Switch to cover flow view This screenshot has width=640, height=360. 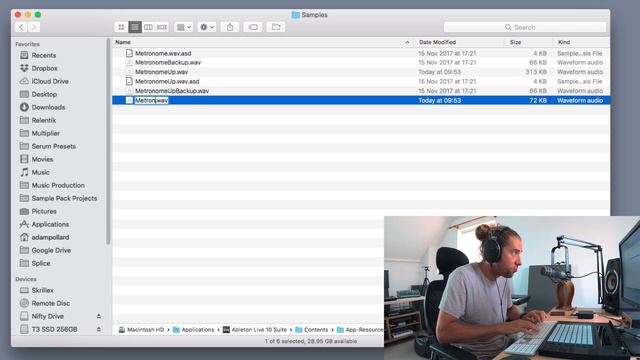162,27
